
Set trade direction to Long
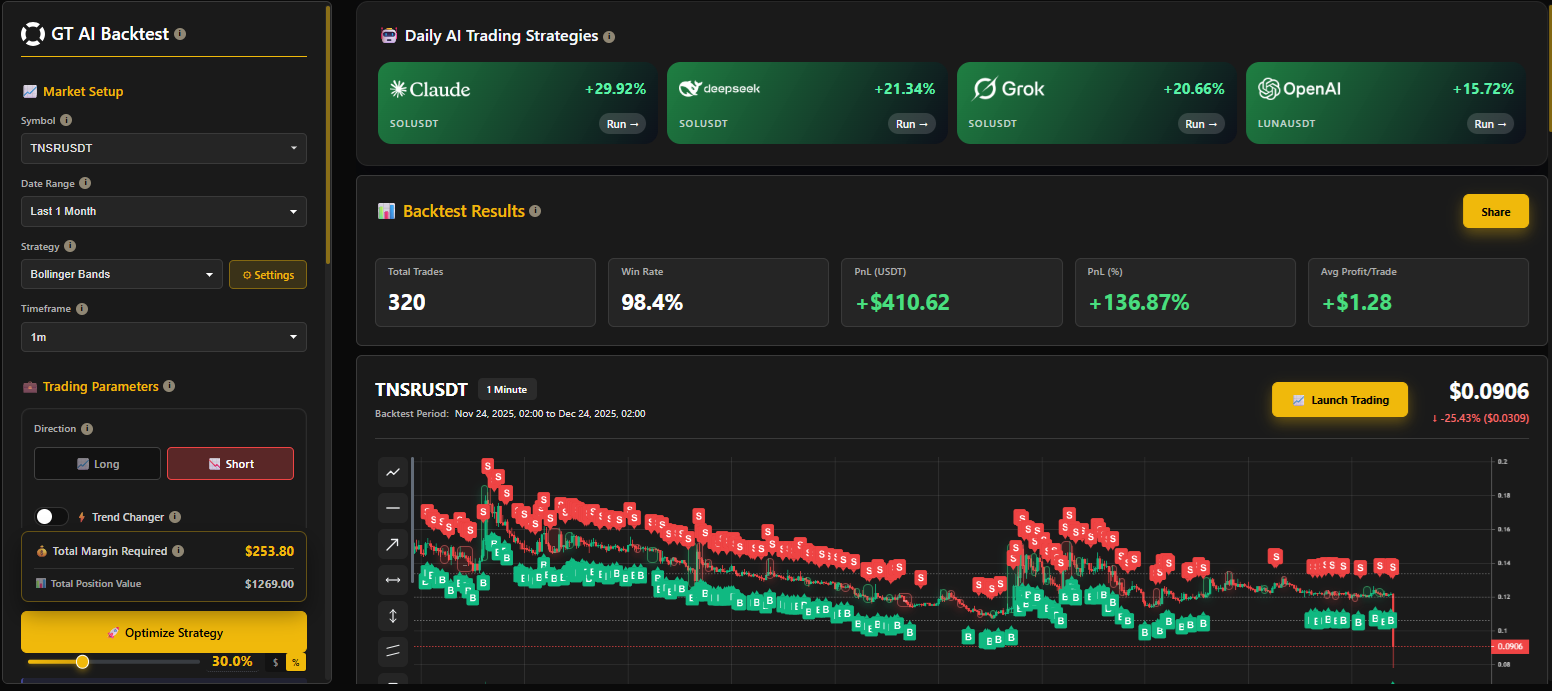97,464
